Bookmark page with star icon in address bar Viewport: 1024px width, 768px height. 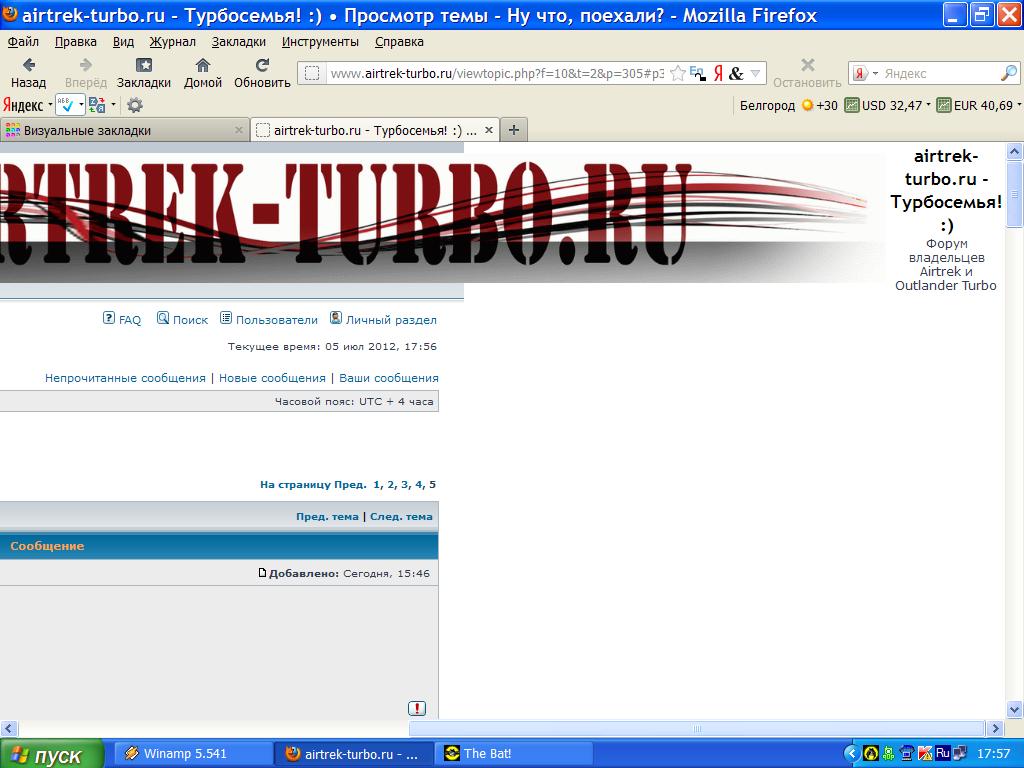(678, 73)
